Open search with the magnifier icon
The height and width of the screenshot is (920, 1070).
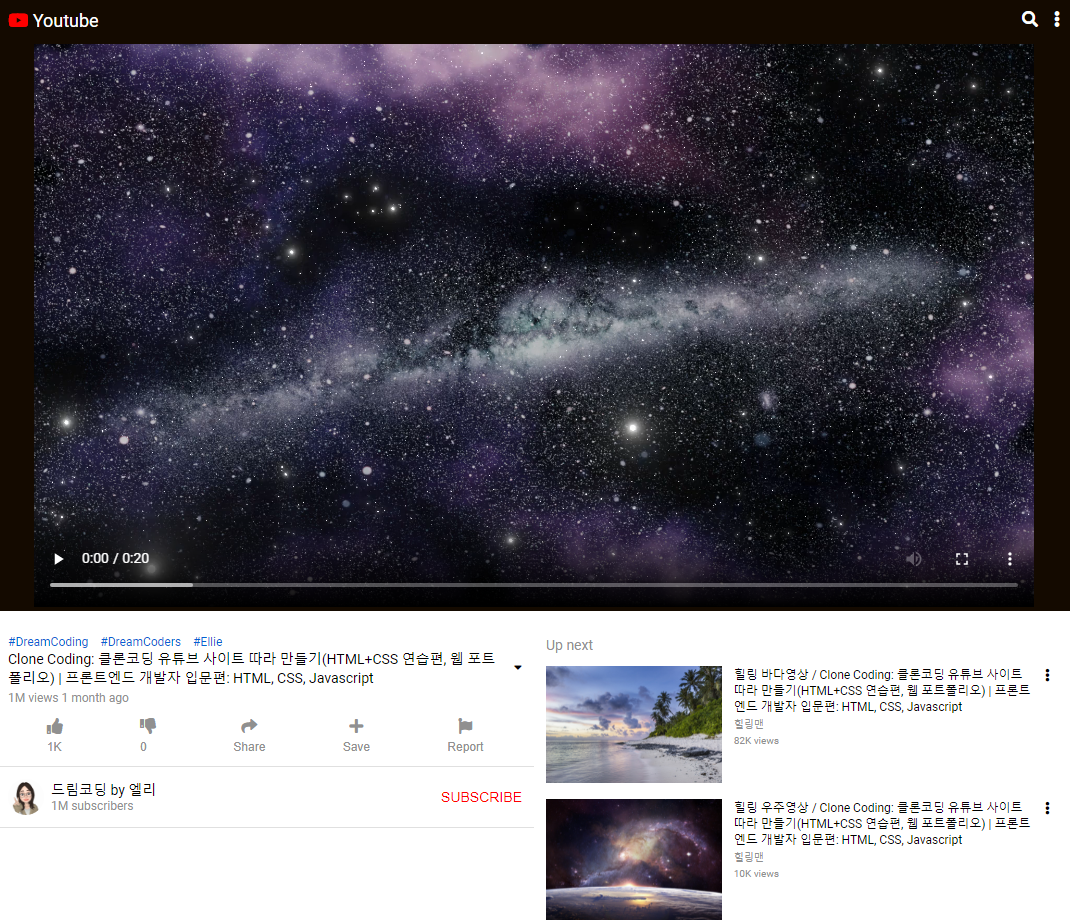click(1029, 19)
